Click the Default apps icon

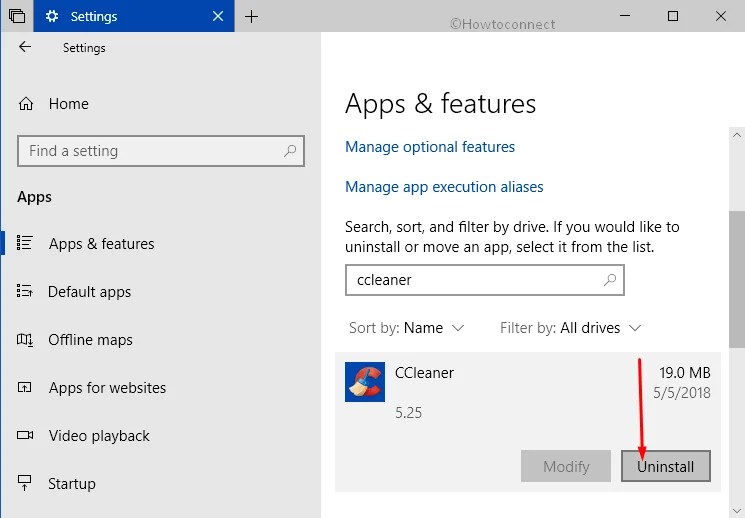[x=24, y=290]
